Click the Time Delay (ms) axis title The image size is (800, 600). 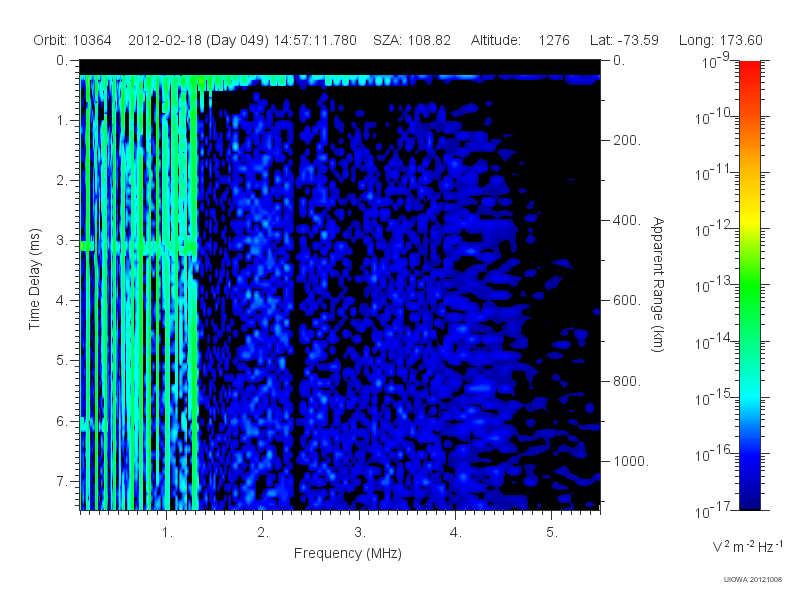(34, 279)
